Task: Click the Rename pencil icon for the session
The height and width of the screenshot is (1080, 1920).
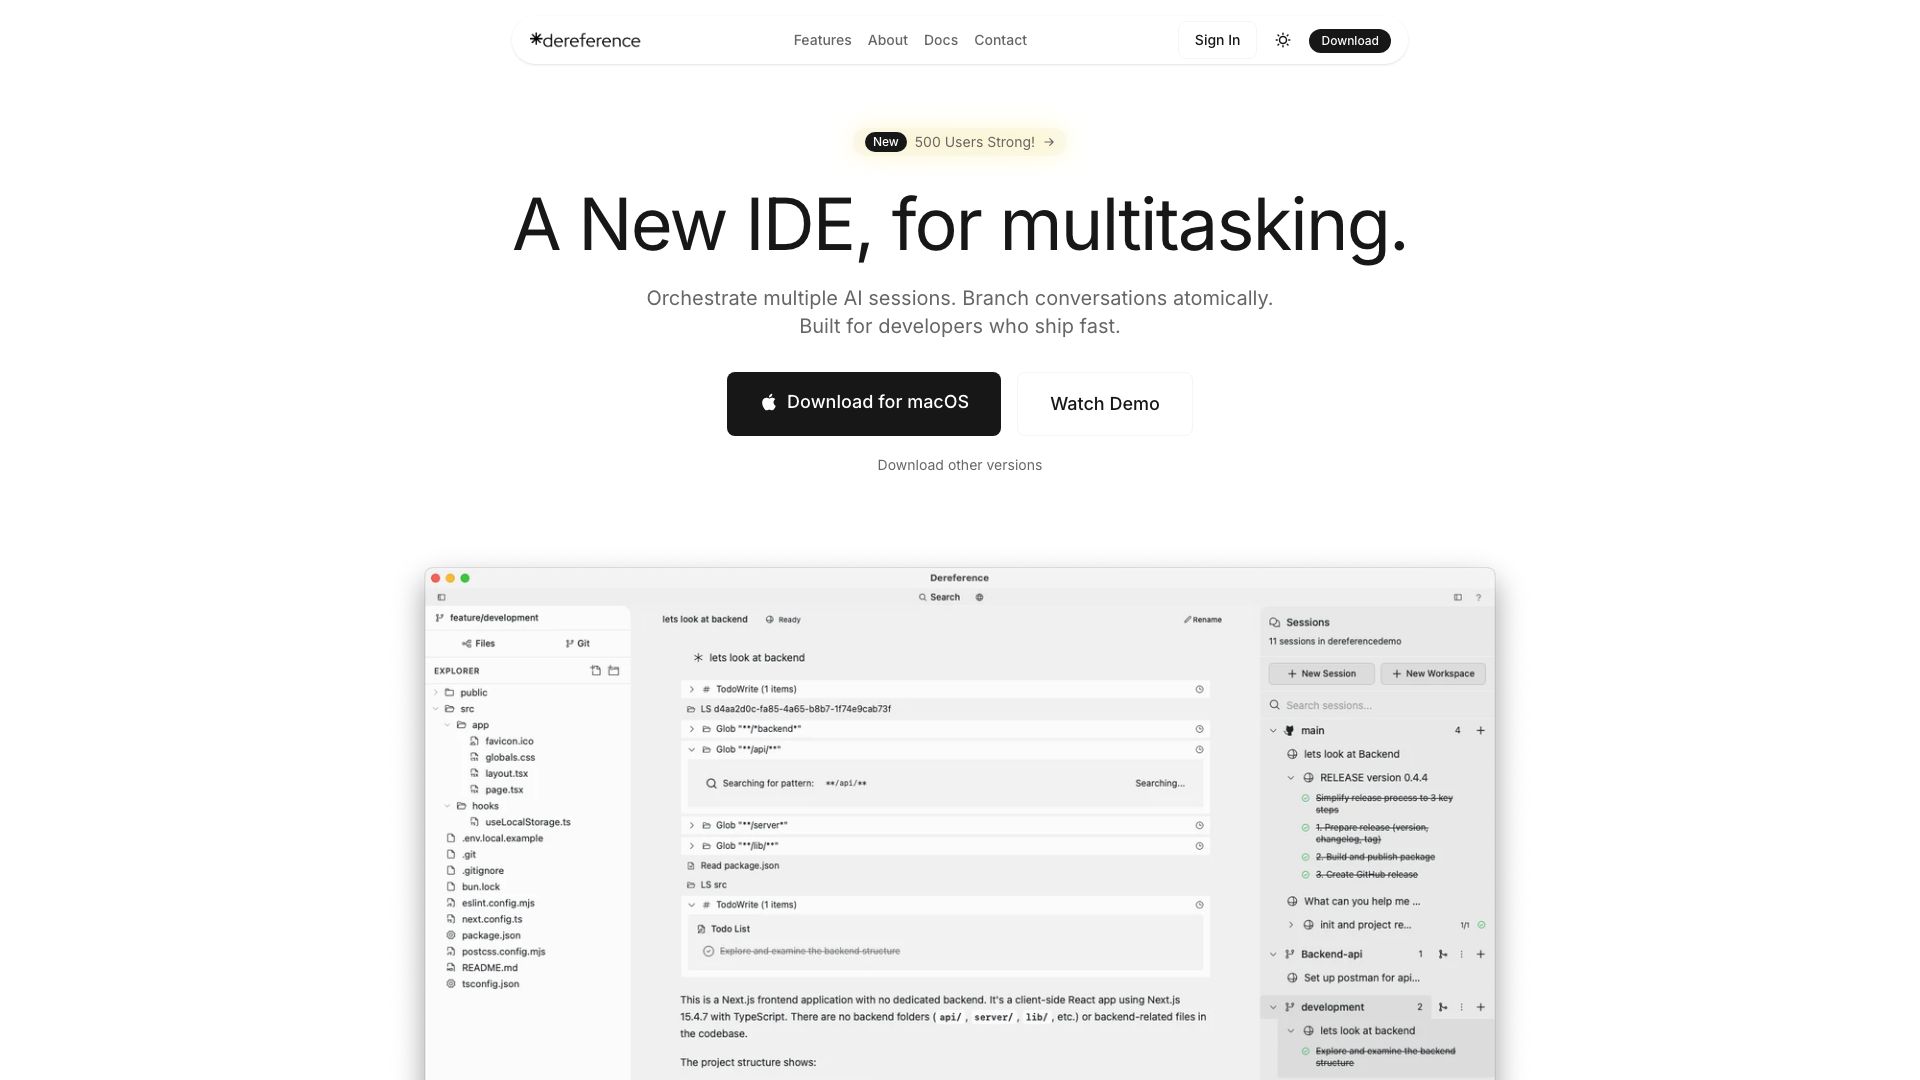Action: (x=1189, y=620)
